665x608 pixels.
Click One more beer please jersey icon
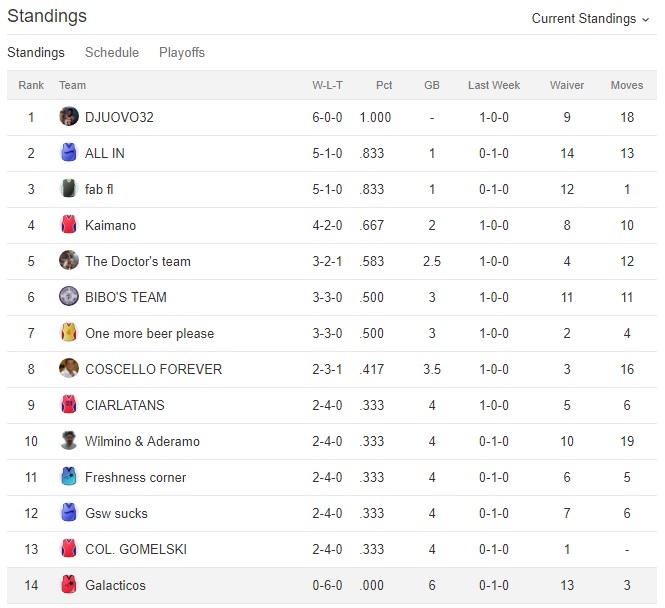pos(69,333)
